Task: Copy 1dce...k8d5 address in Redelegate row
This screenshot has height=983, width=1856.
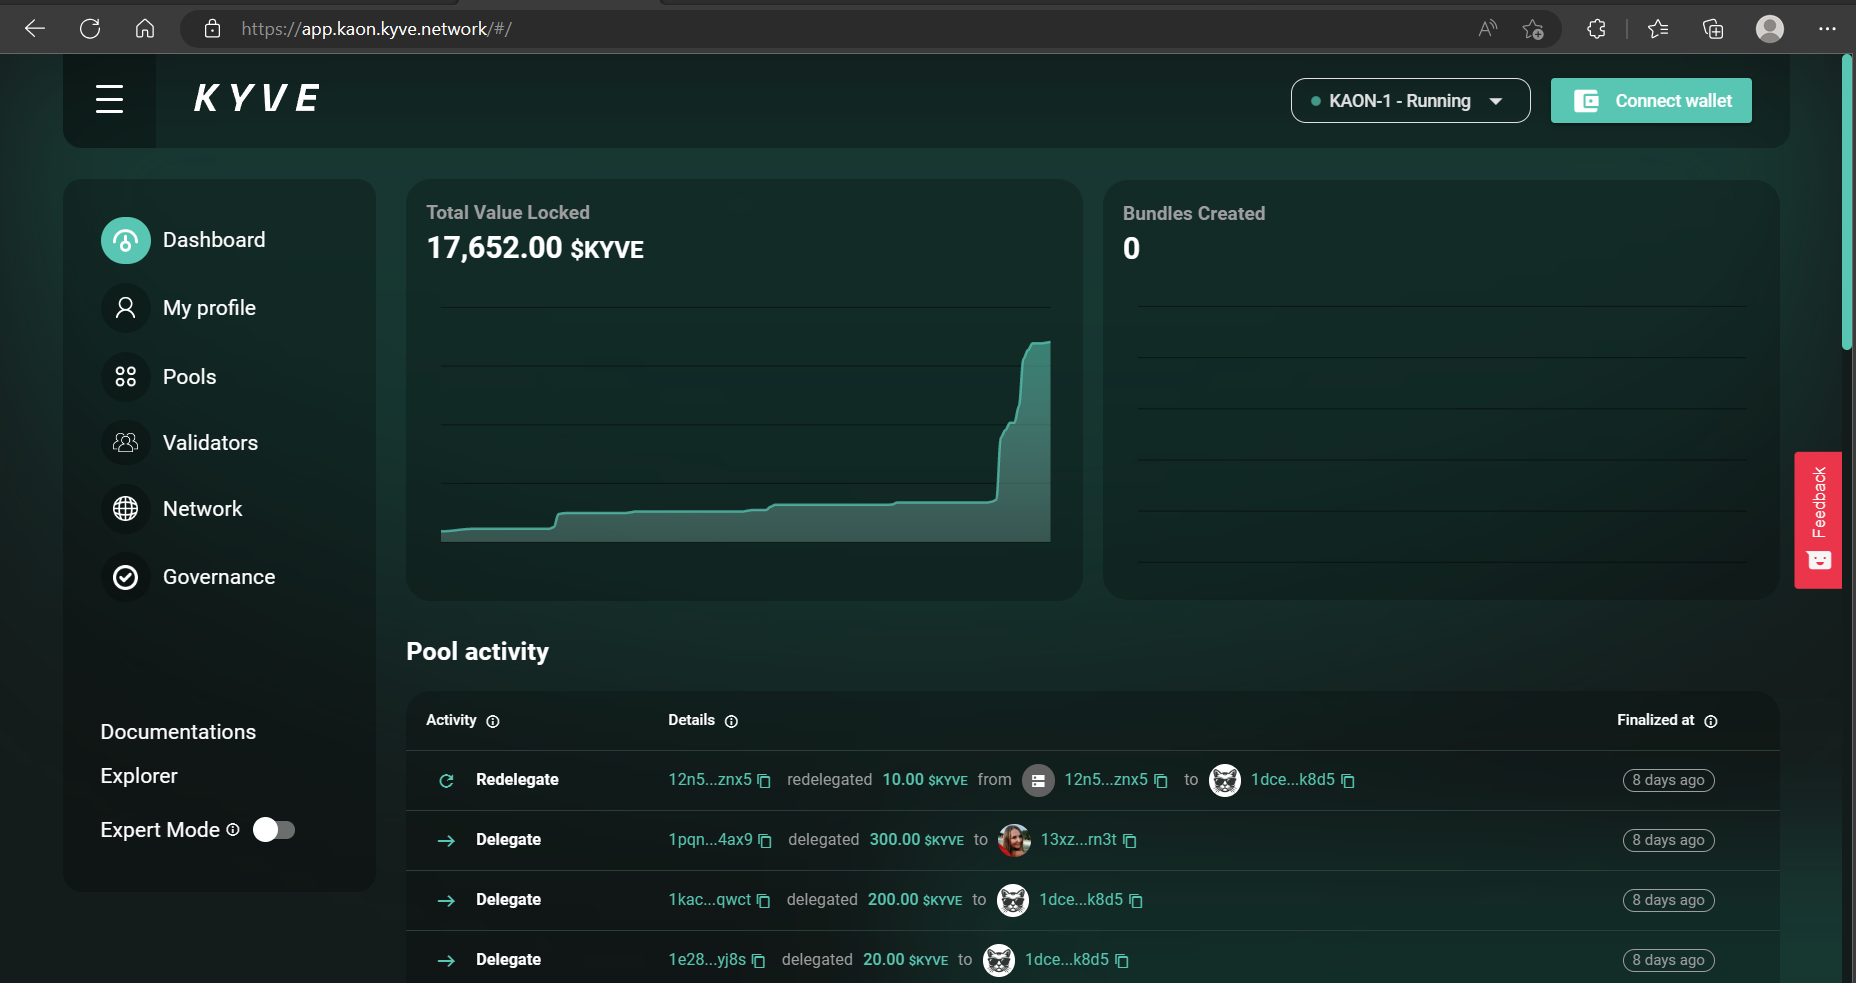Action: (1348, 781)
